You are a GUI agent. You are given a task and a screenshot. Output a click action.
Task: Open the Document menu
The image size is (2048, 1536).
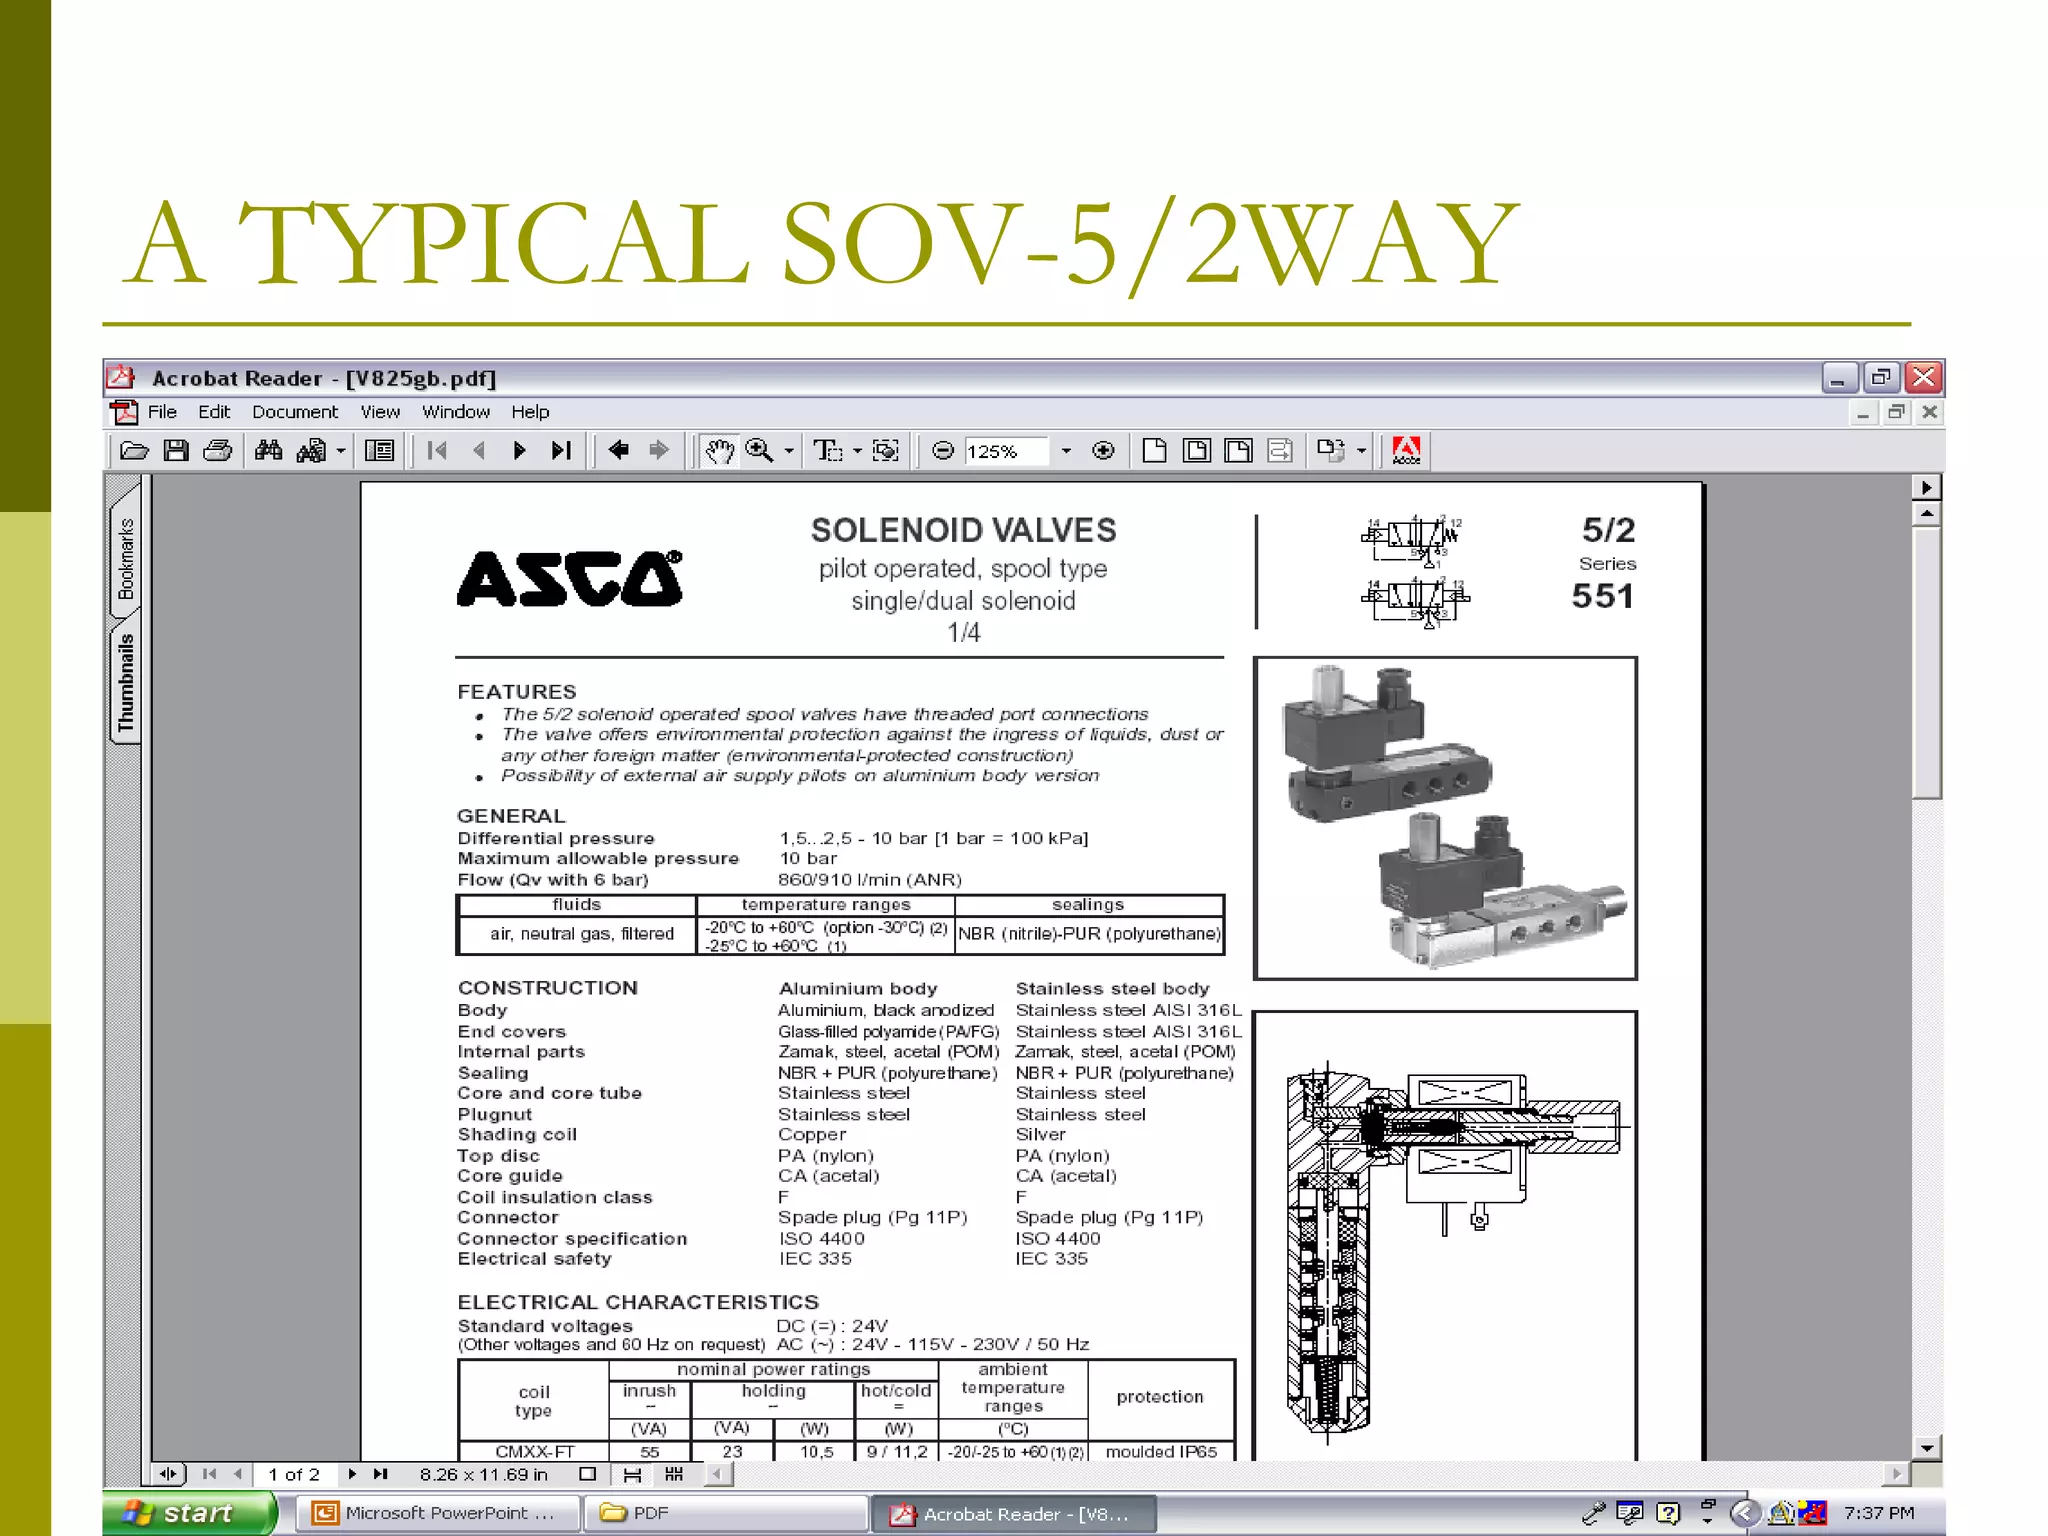click(295, 412)
